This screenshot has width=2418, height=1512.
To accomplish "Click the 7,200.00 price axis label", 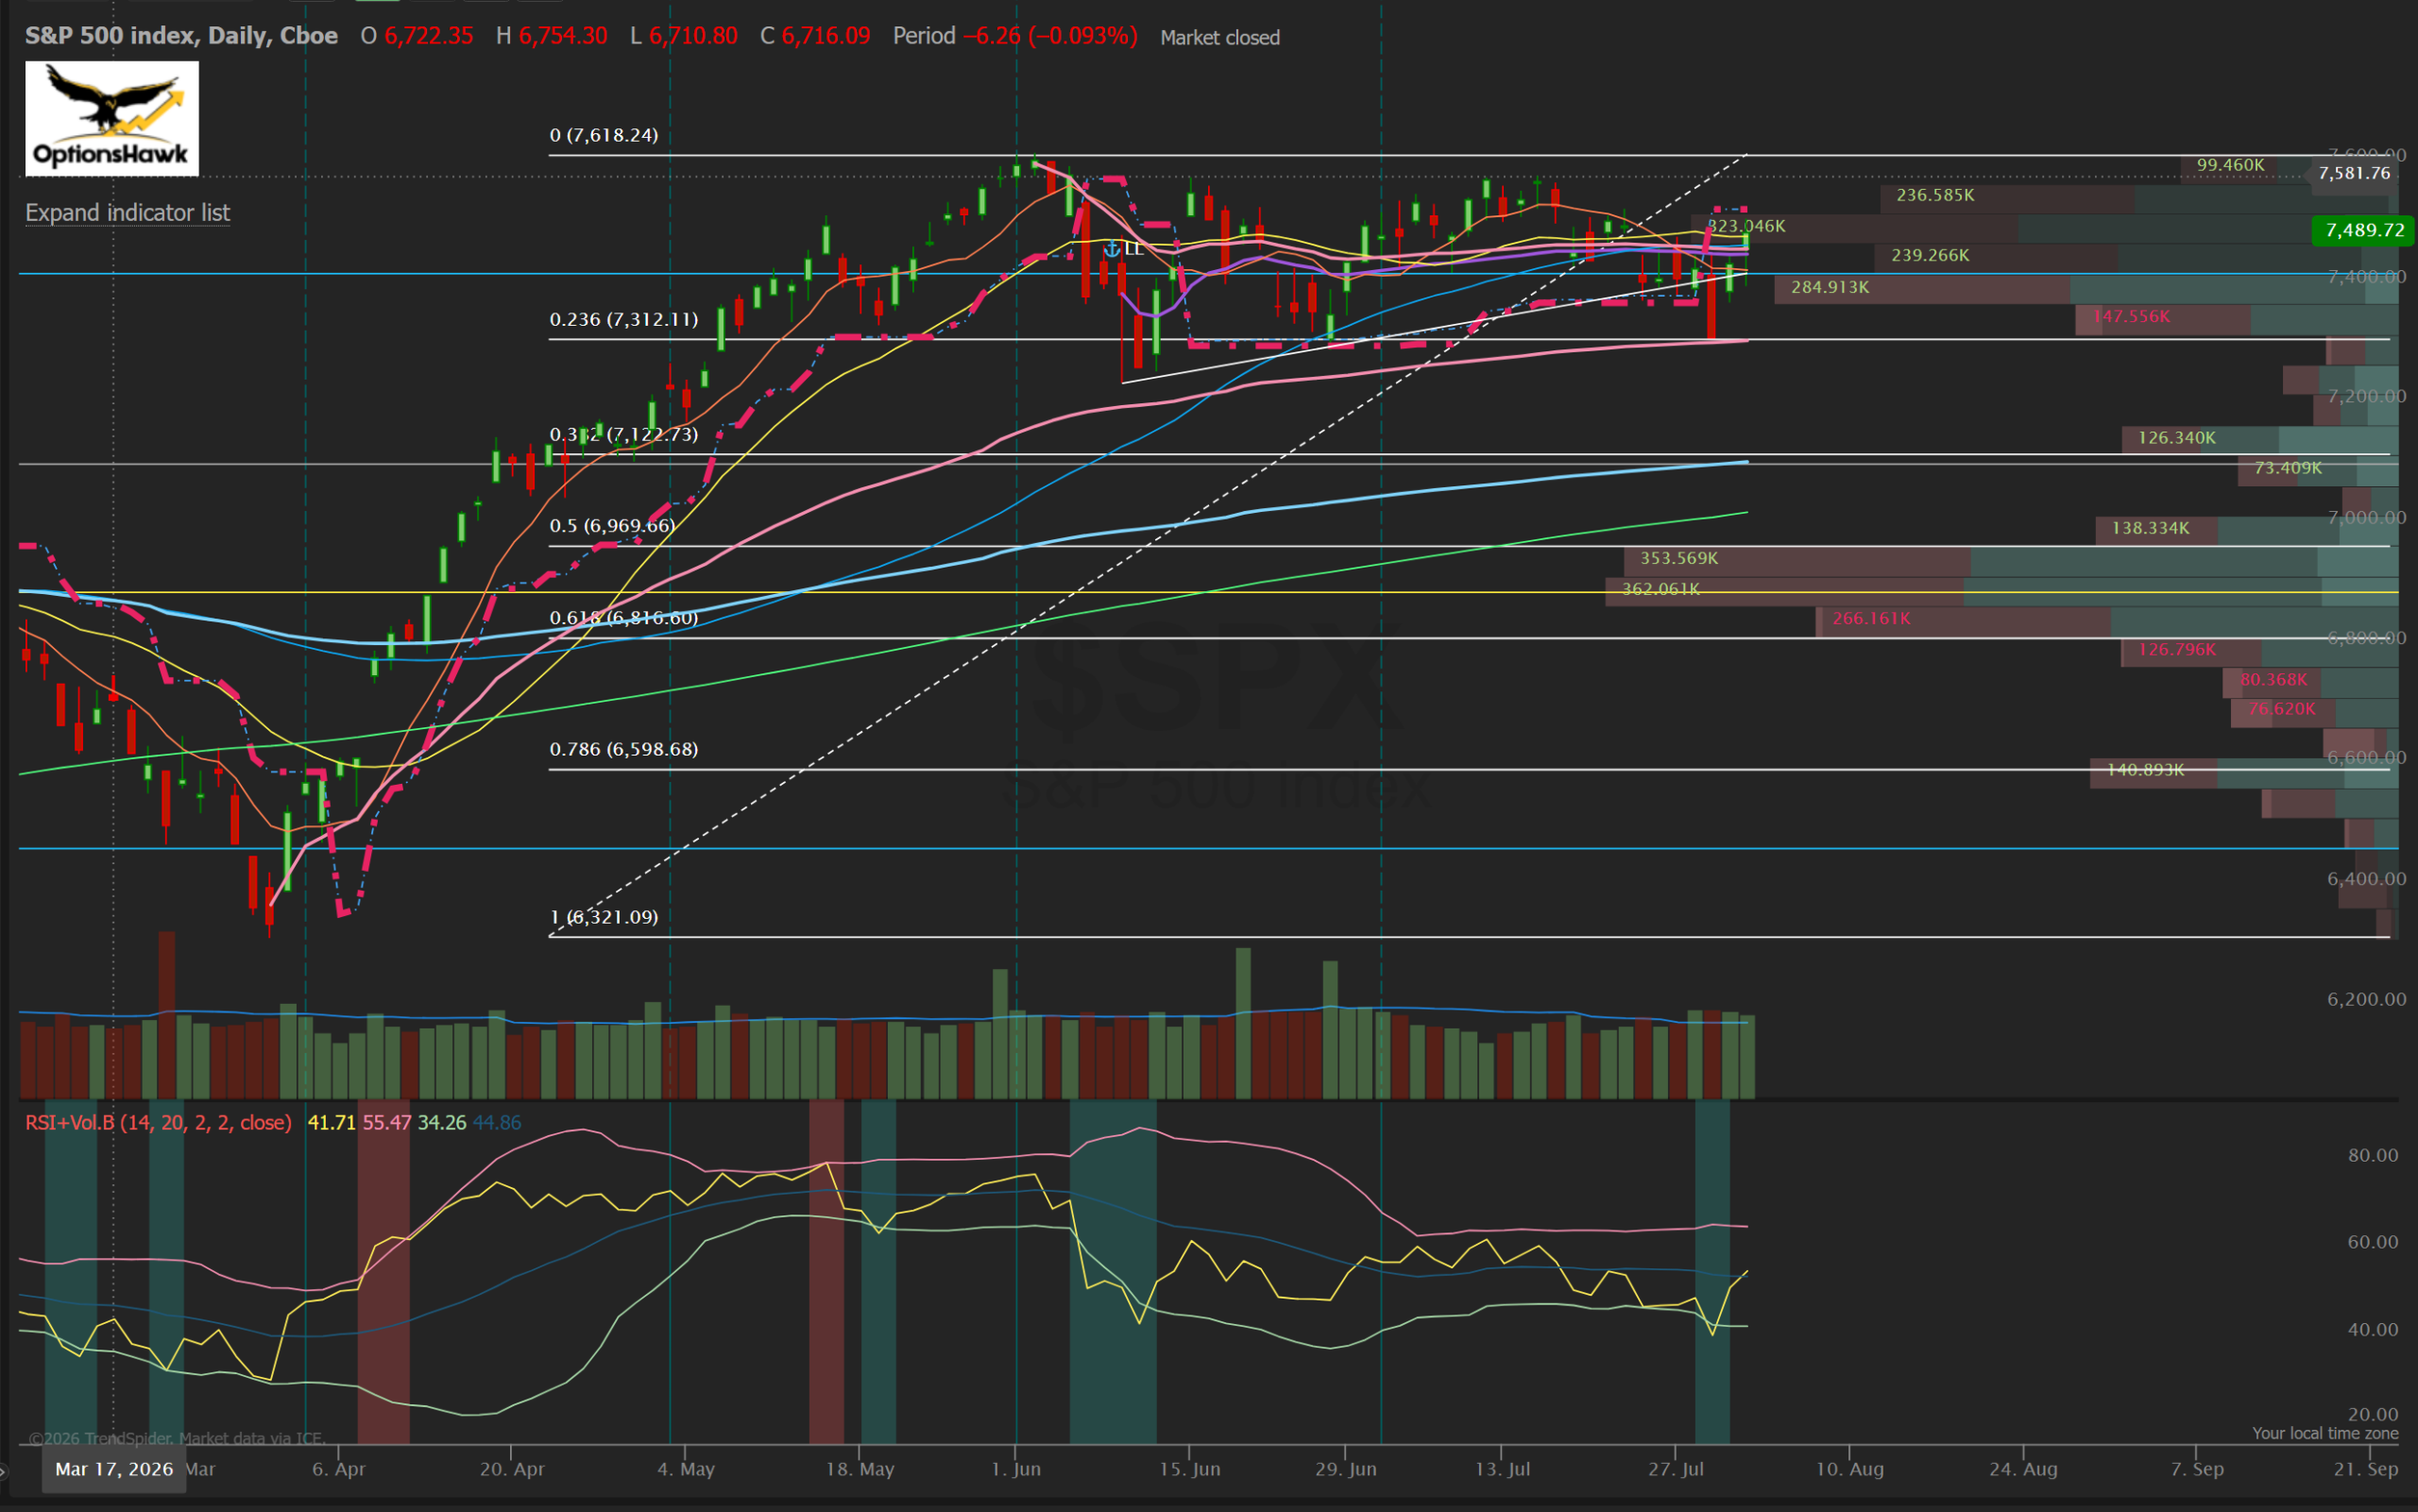I will (x=2366, y=396).
